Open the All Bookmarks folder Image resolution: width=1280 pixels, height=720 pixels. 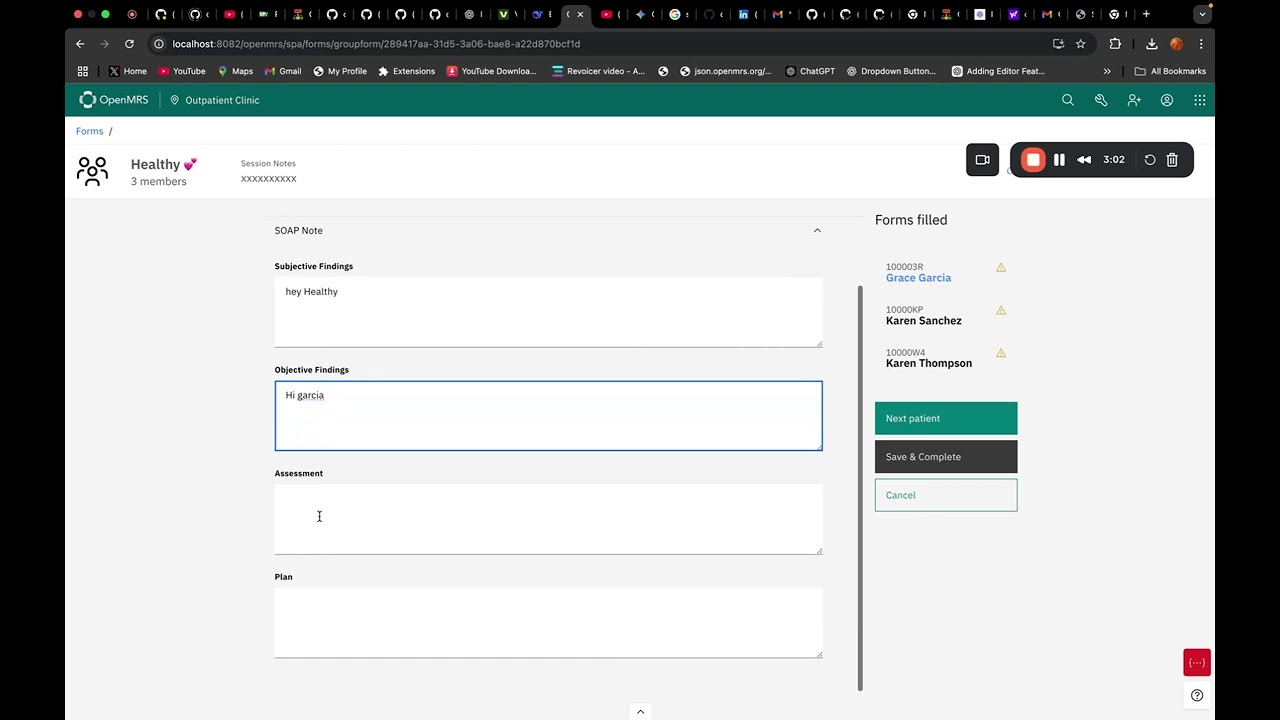point(1170,71)
